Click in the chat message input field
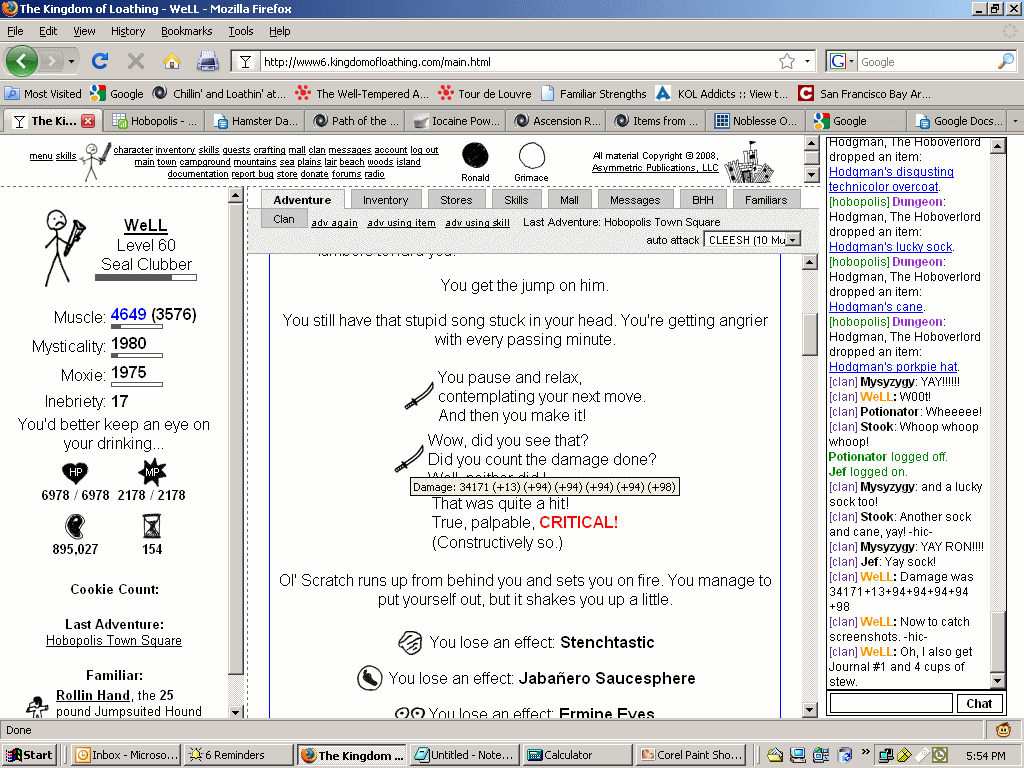 pos(891,703)
